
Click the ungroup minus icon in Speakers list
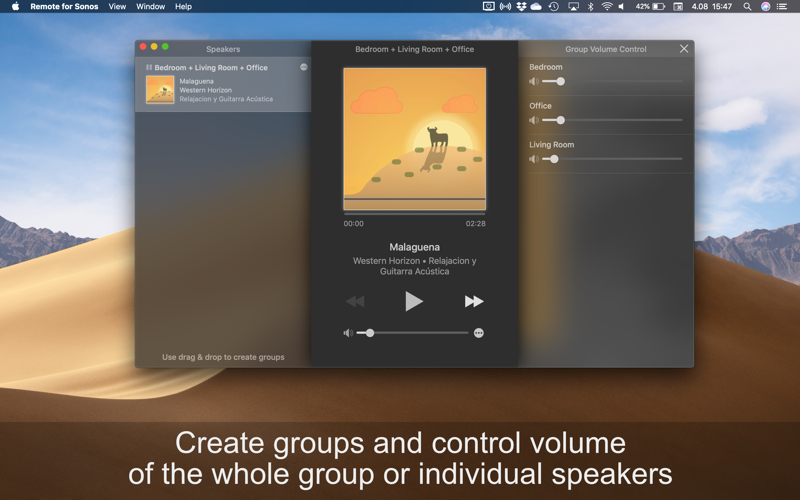(304, 67)
